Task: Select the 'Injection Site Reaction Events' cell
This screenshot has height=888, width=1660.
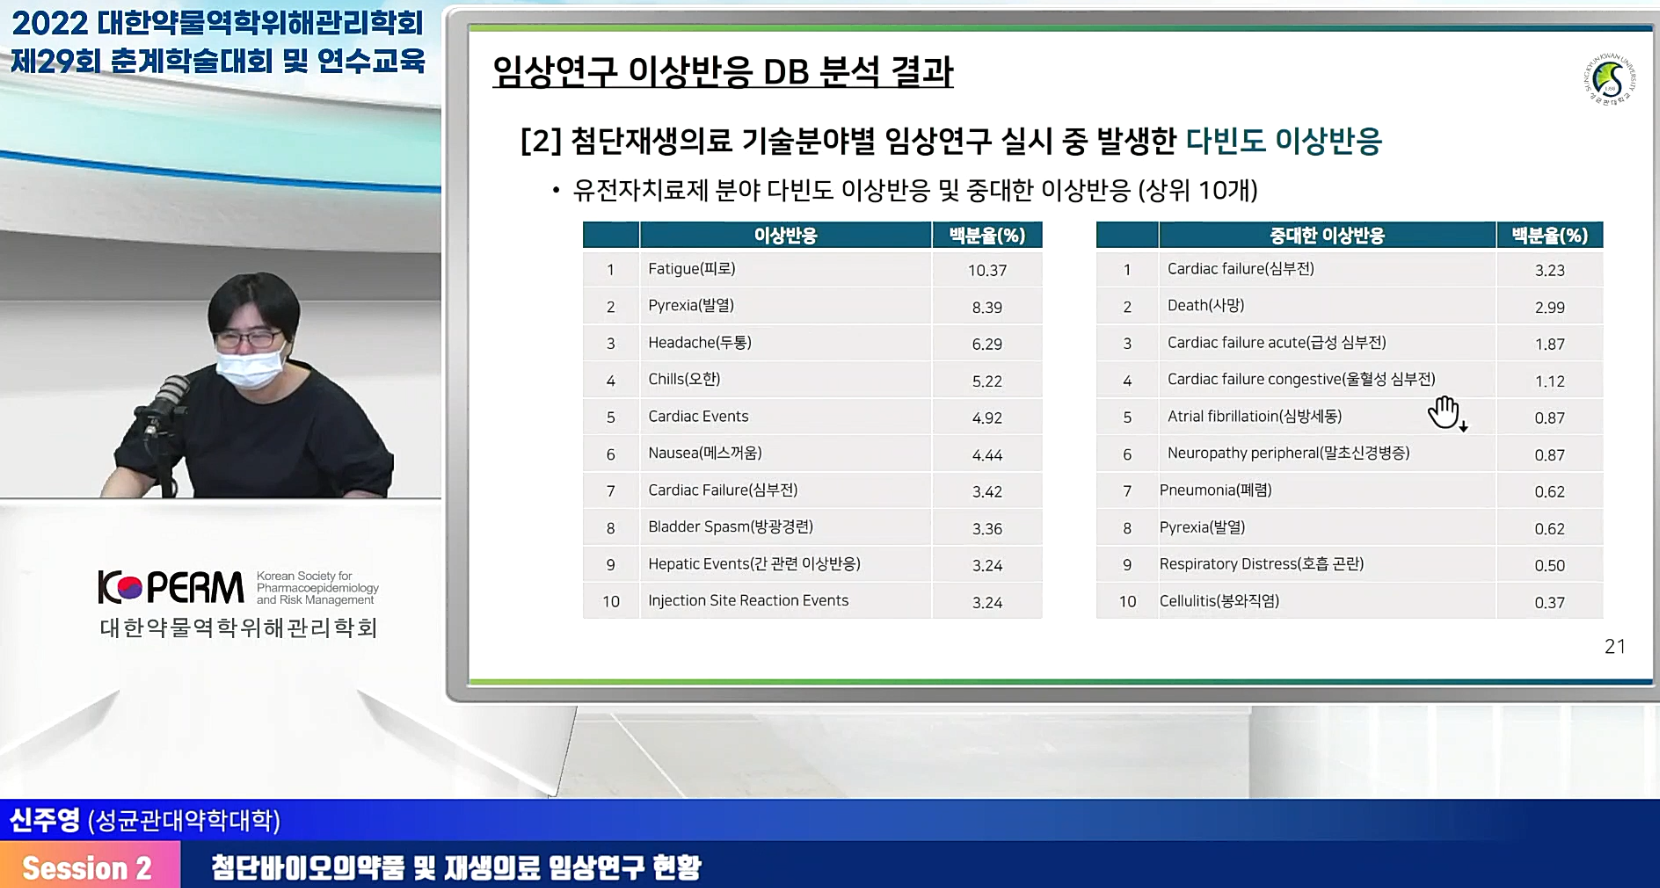Action: coord(786,601)
